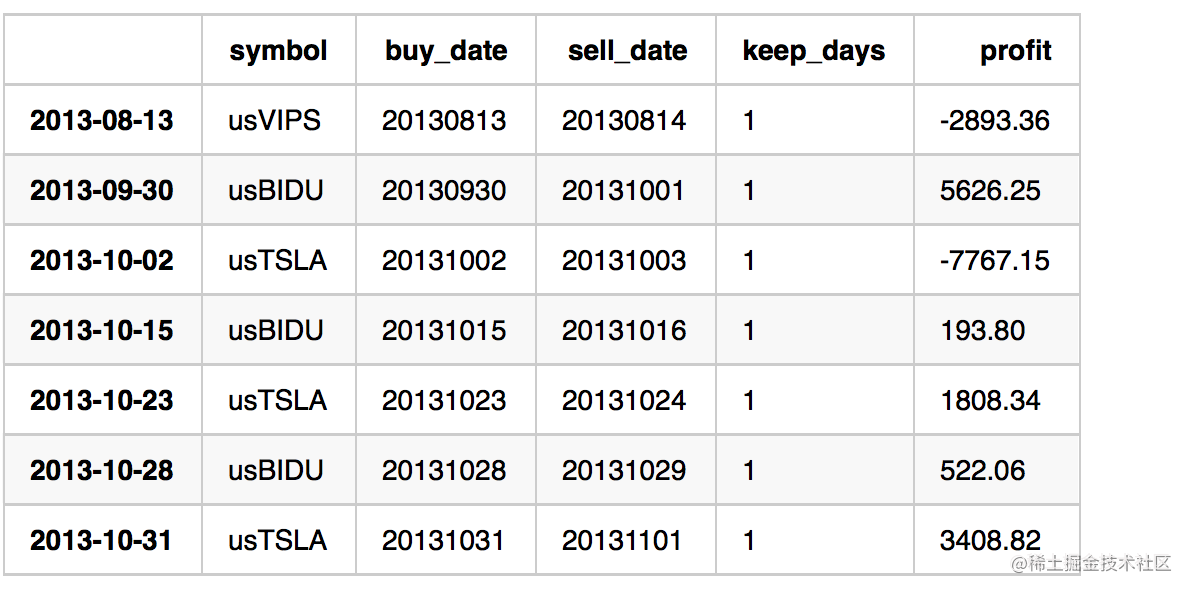Screen dimensions: 1190x592
Task: Click the profit value 5626.25
Action: [990, 191]
